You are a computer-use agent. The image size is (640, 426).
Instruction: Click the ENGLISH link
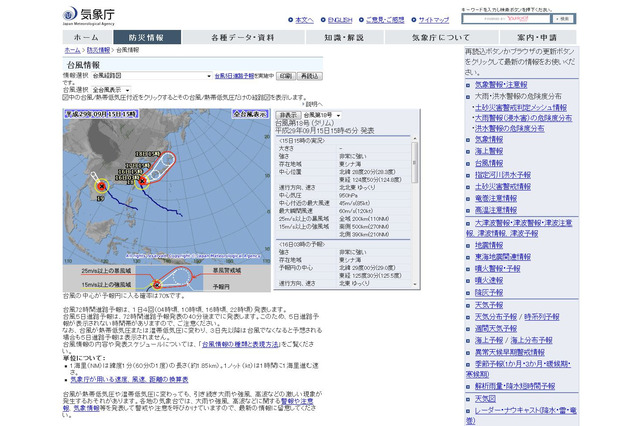[340, 20]
